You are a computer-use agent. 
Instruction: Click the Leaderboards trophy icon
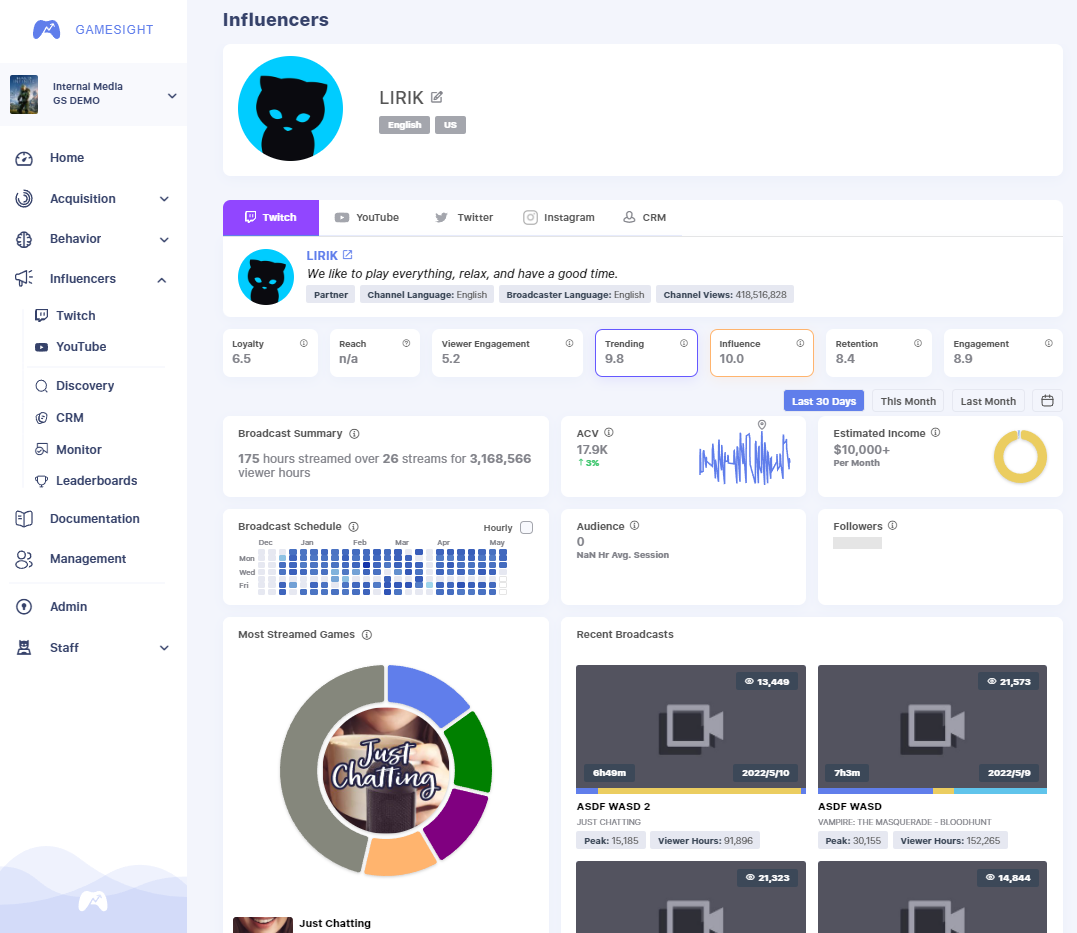(42, 481)
